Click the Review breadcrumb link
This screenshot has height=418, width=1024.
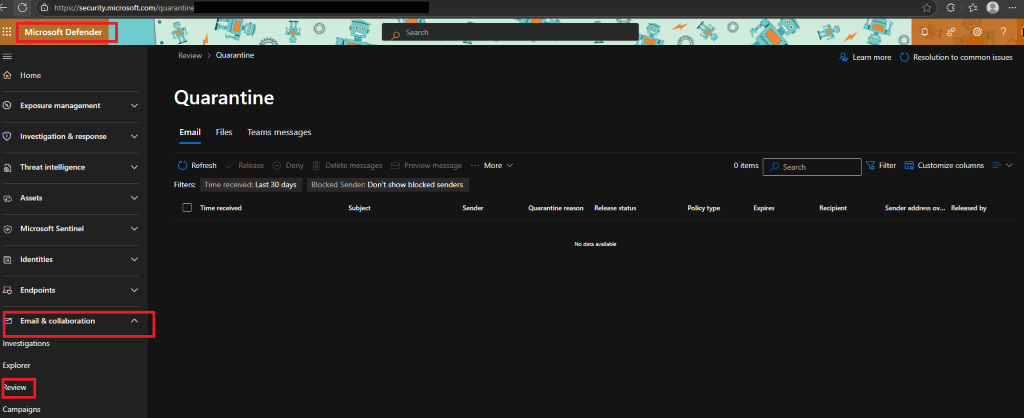click(x=189, y=56)
